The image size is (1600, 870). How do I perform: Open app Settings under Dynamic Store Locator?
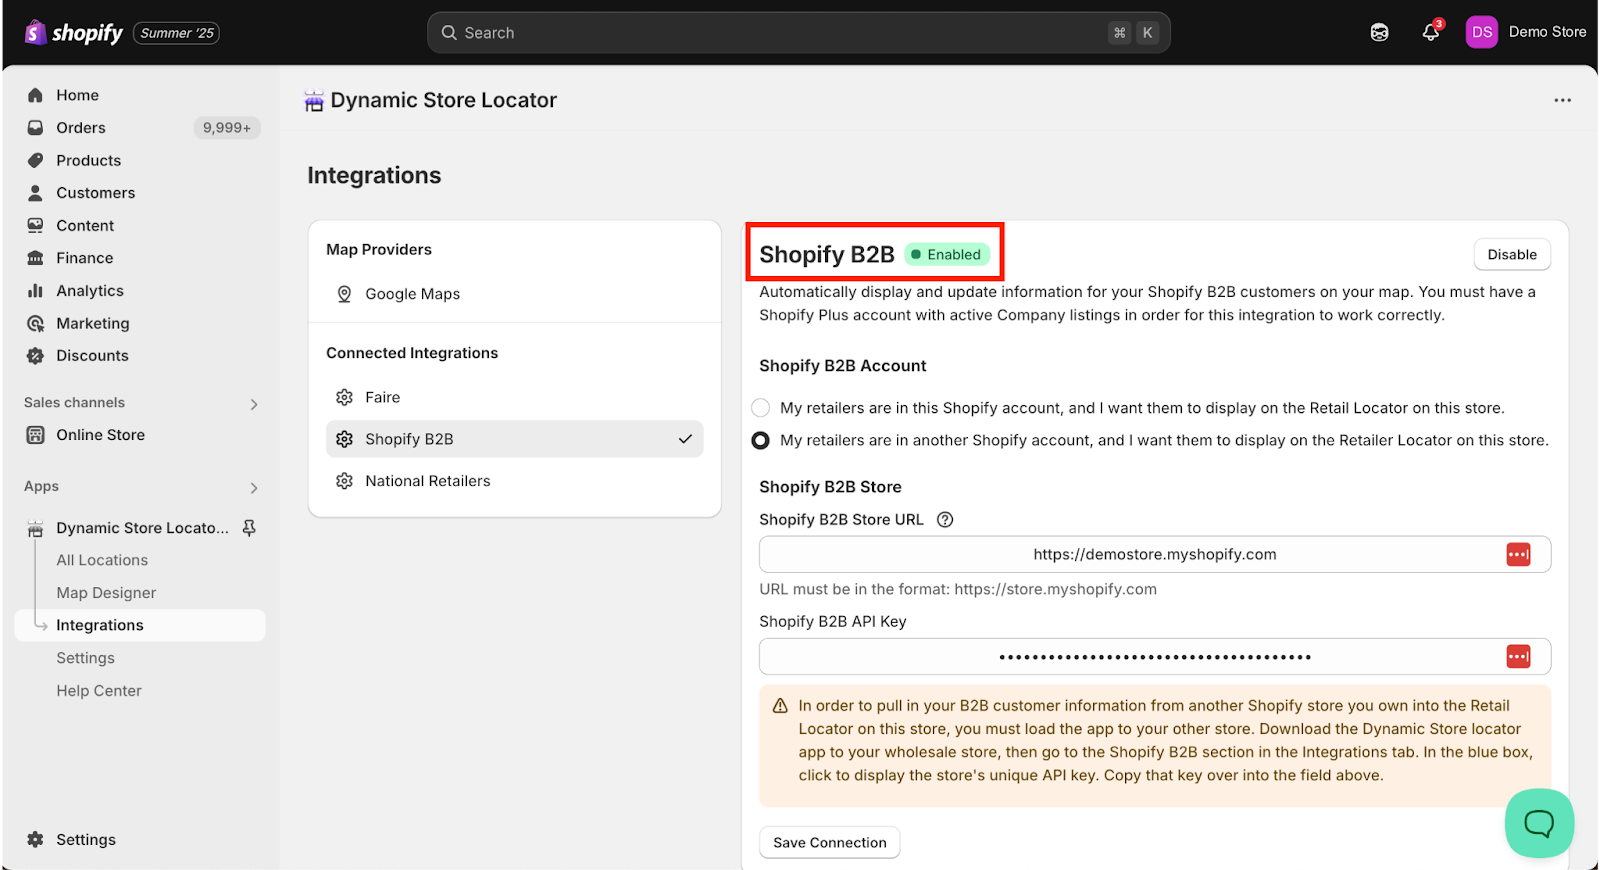pyautogui.click(x=86, y=658)
